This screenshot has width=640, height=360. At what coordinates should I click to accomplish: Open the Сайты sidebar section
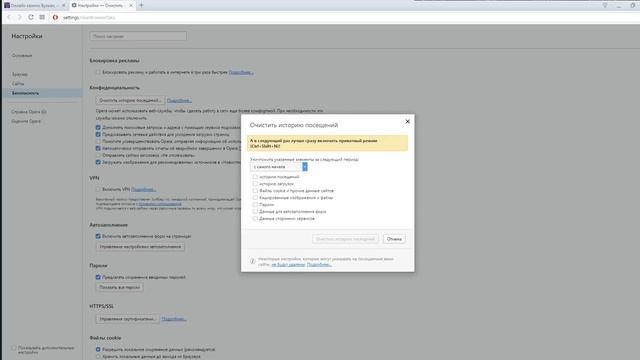tap(18, 84)
